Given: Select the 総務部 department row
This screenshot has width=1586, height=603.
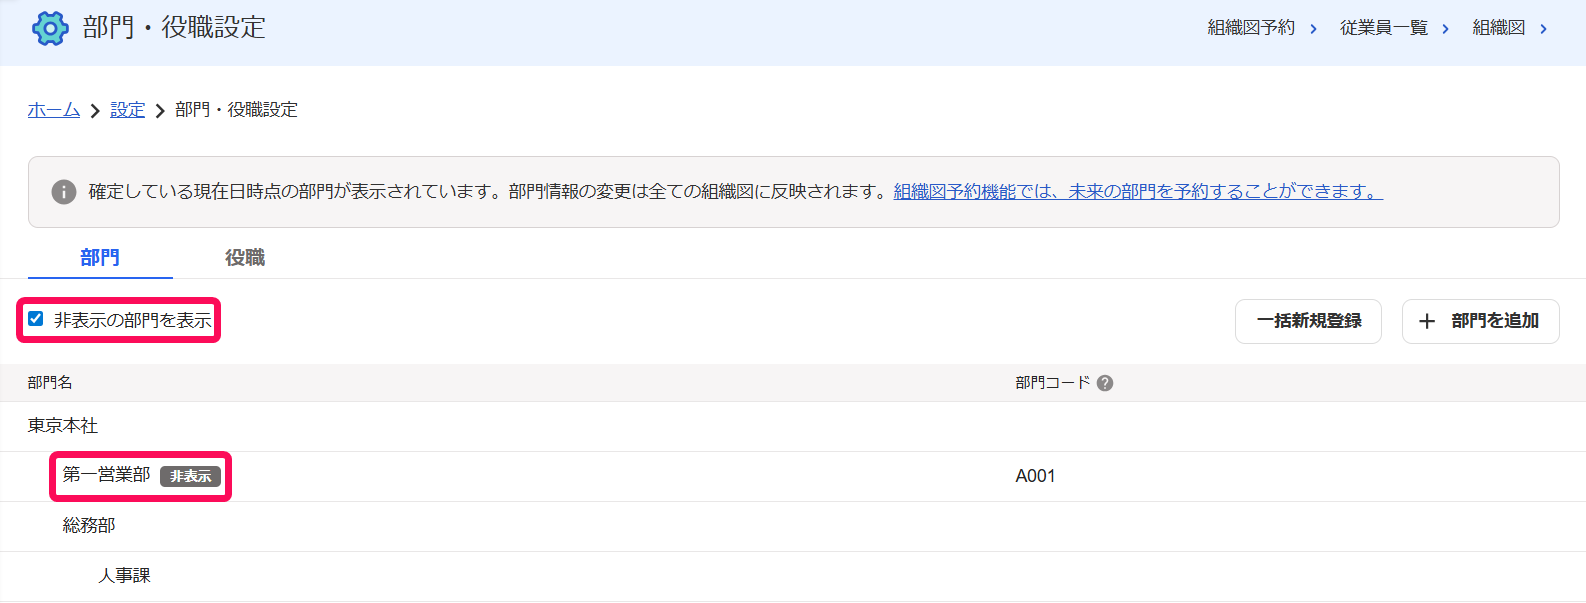Looking at the screenshot, I should coord(793,527).
